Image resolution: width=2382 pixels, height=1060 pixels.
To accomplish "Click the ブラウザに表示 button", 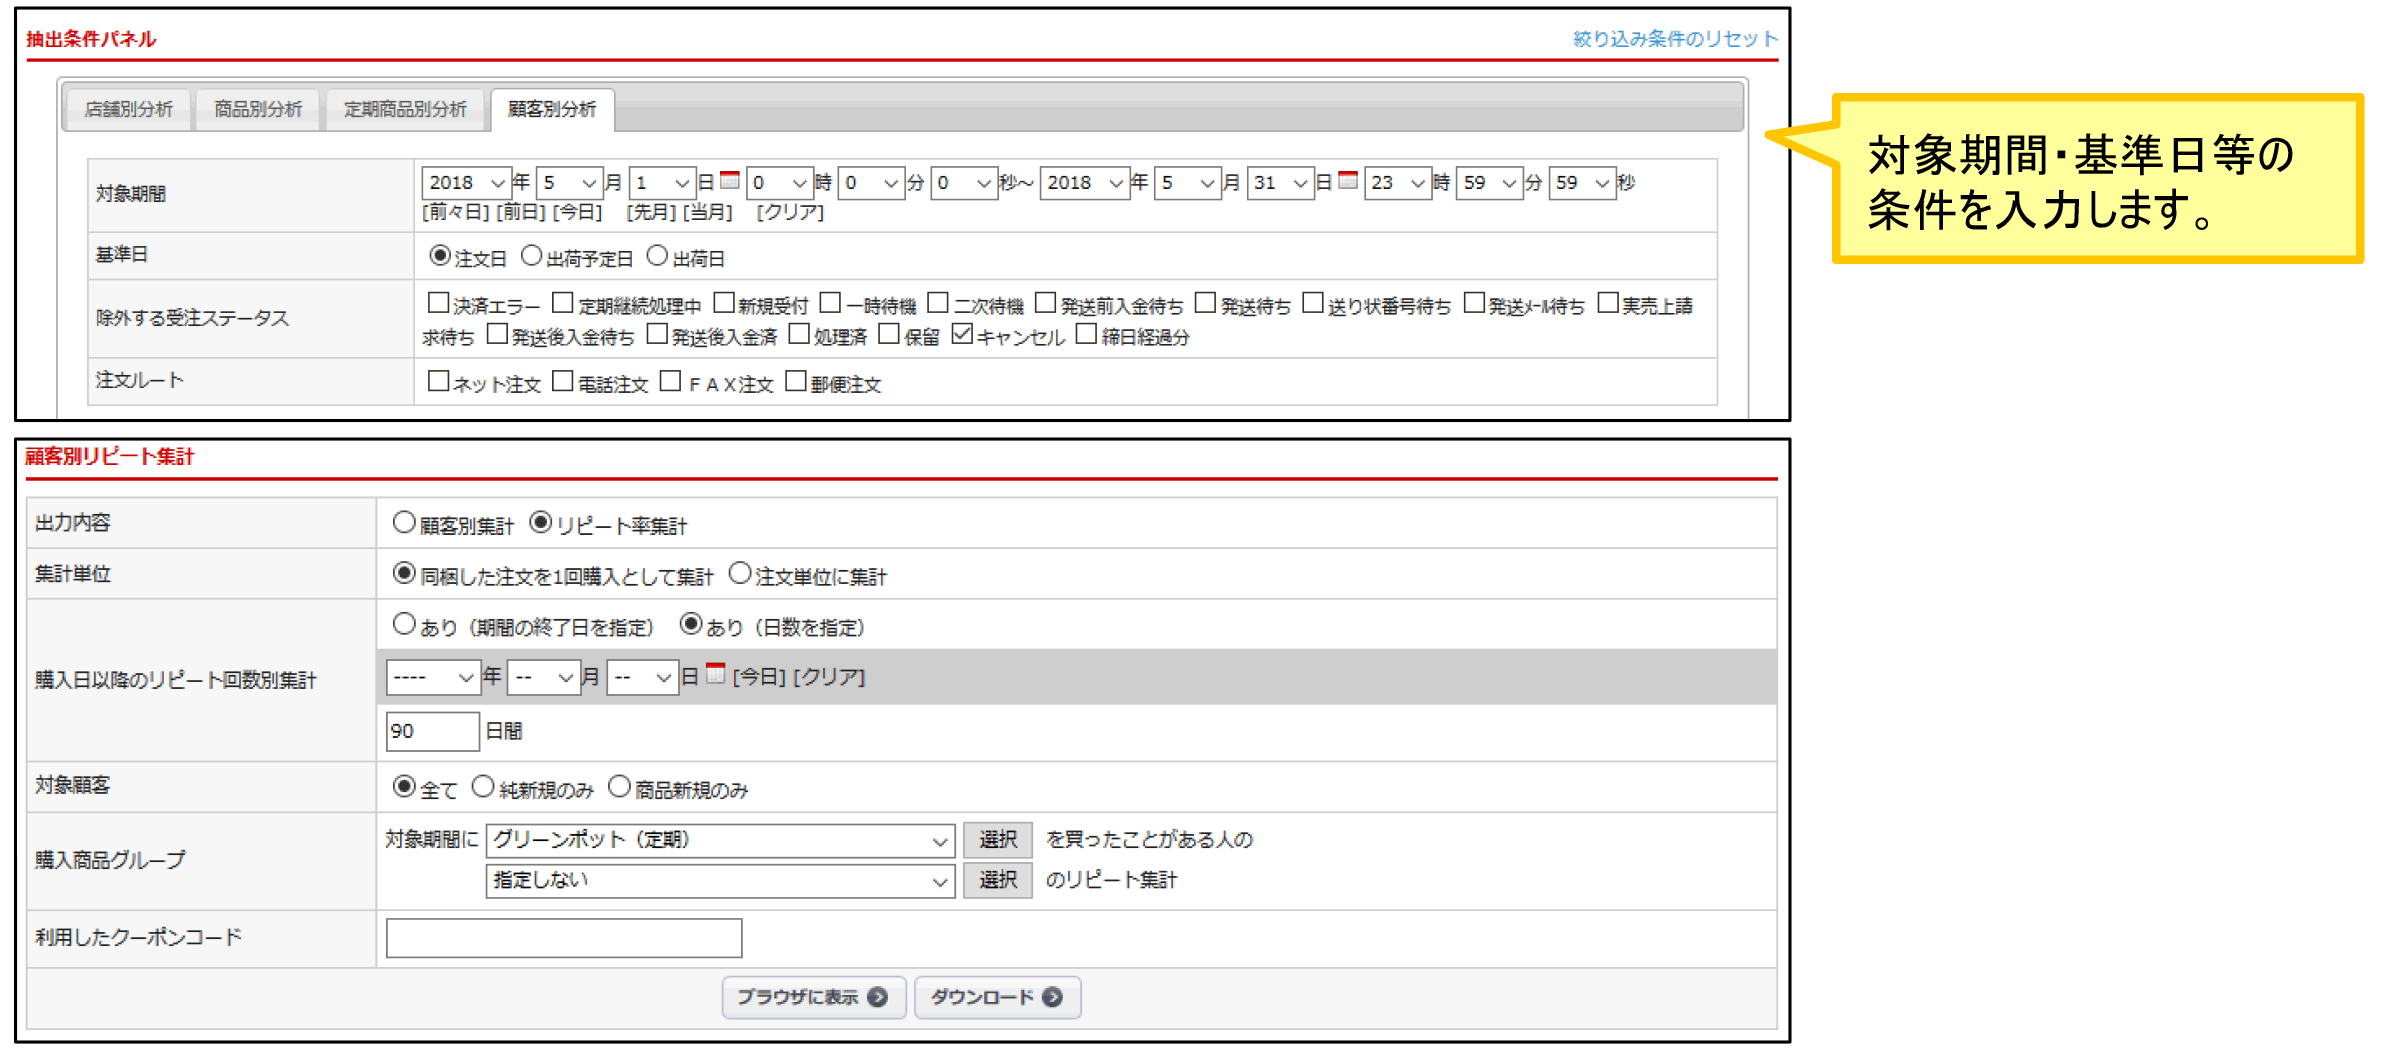I will pyautogui.click(x=812, y=998).
